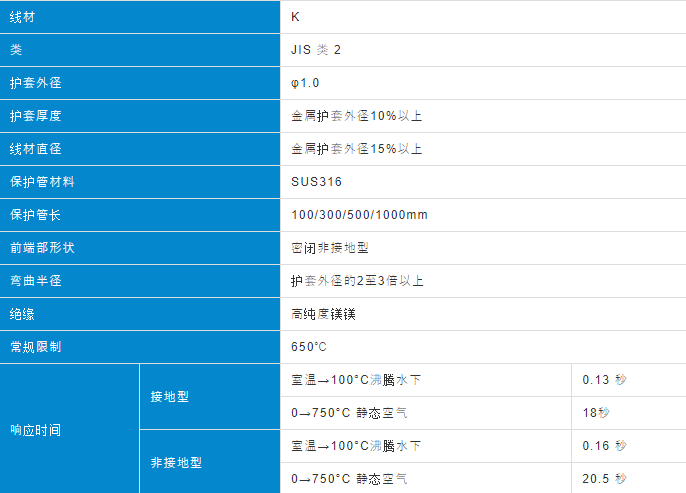Click the 弯曲半径 label

click(x=35, y=281)
